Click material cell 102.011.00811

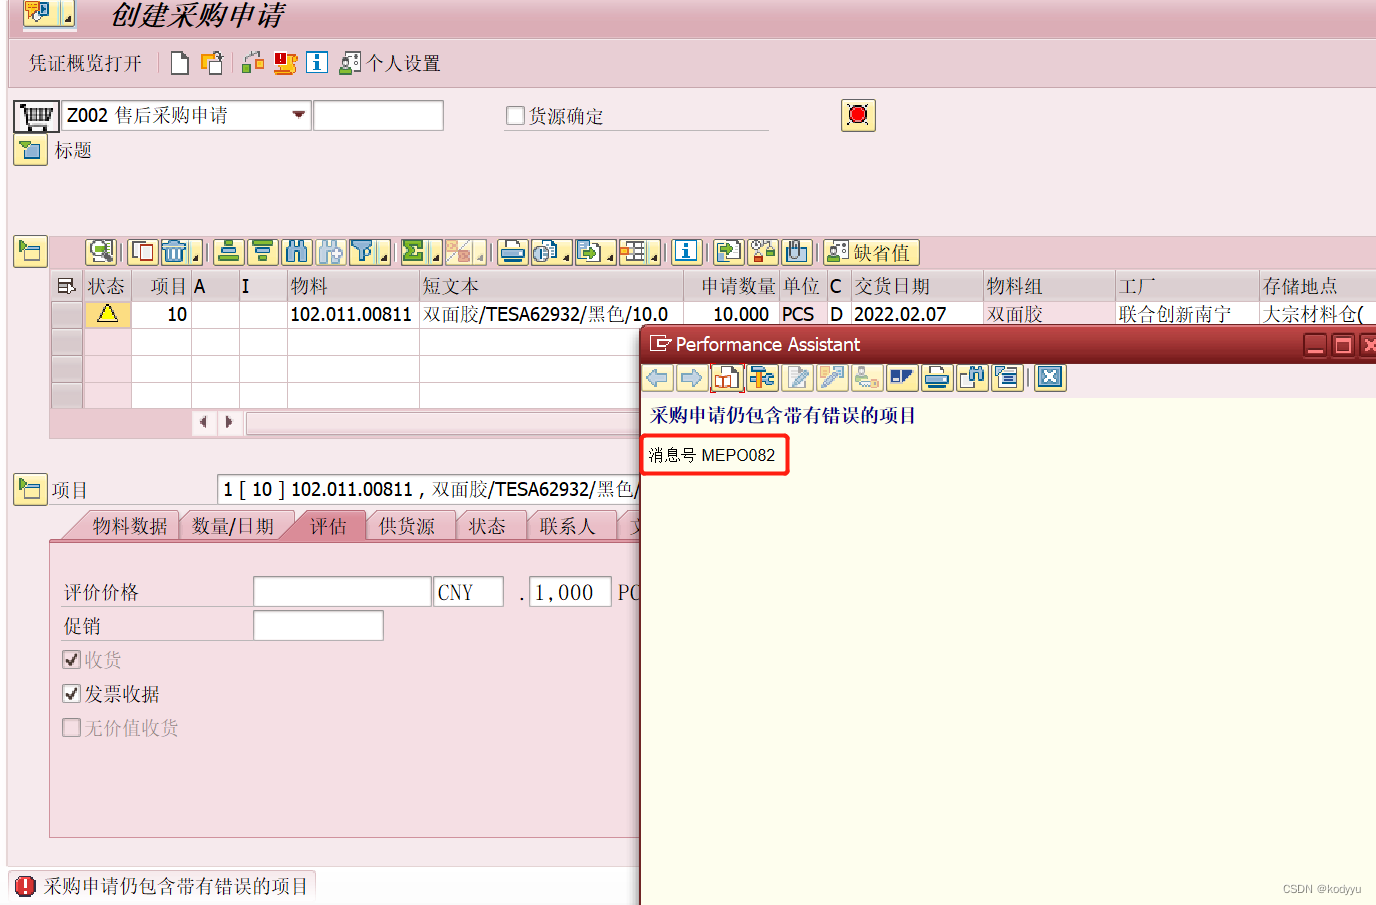(351, 314)
